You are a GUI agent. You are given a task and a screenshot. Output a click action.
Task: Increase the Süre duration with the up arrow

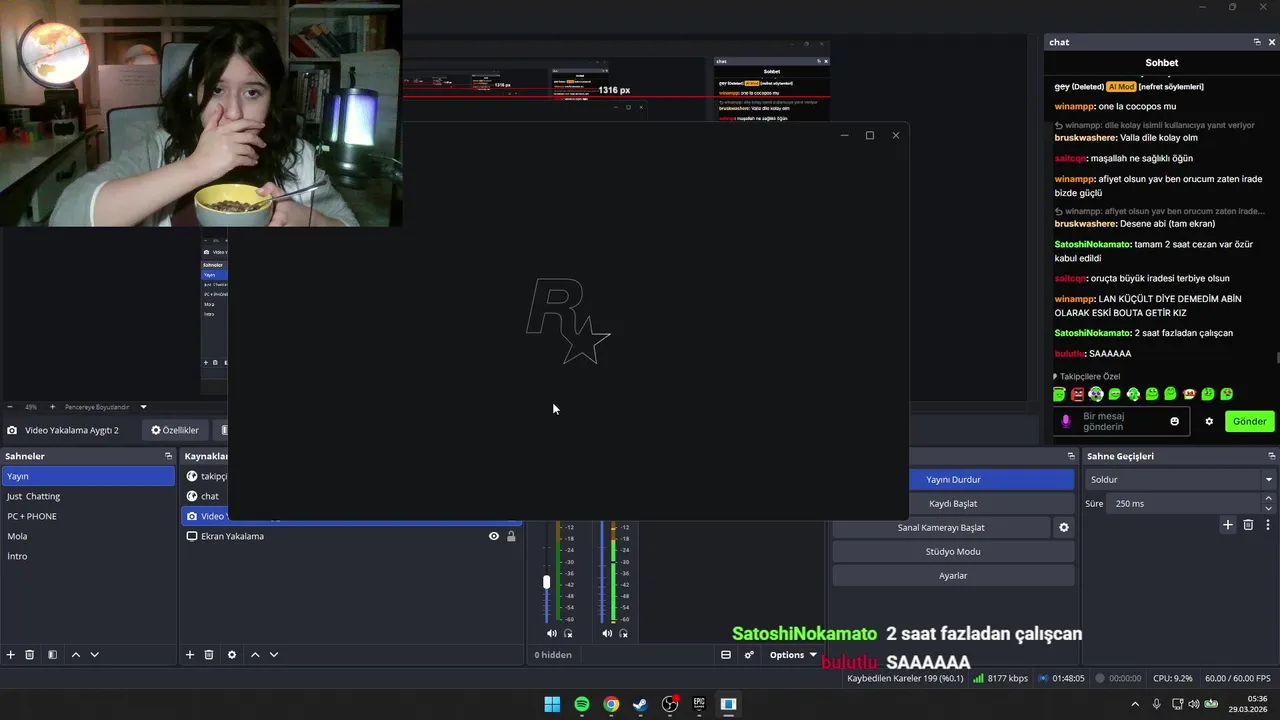[x=1268, y=498]
